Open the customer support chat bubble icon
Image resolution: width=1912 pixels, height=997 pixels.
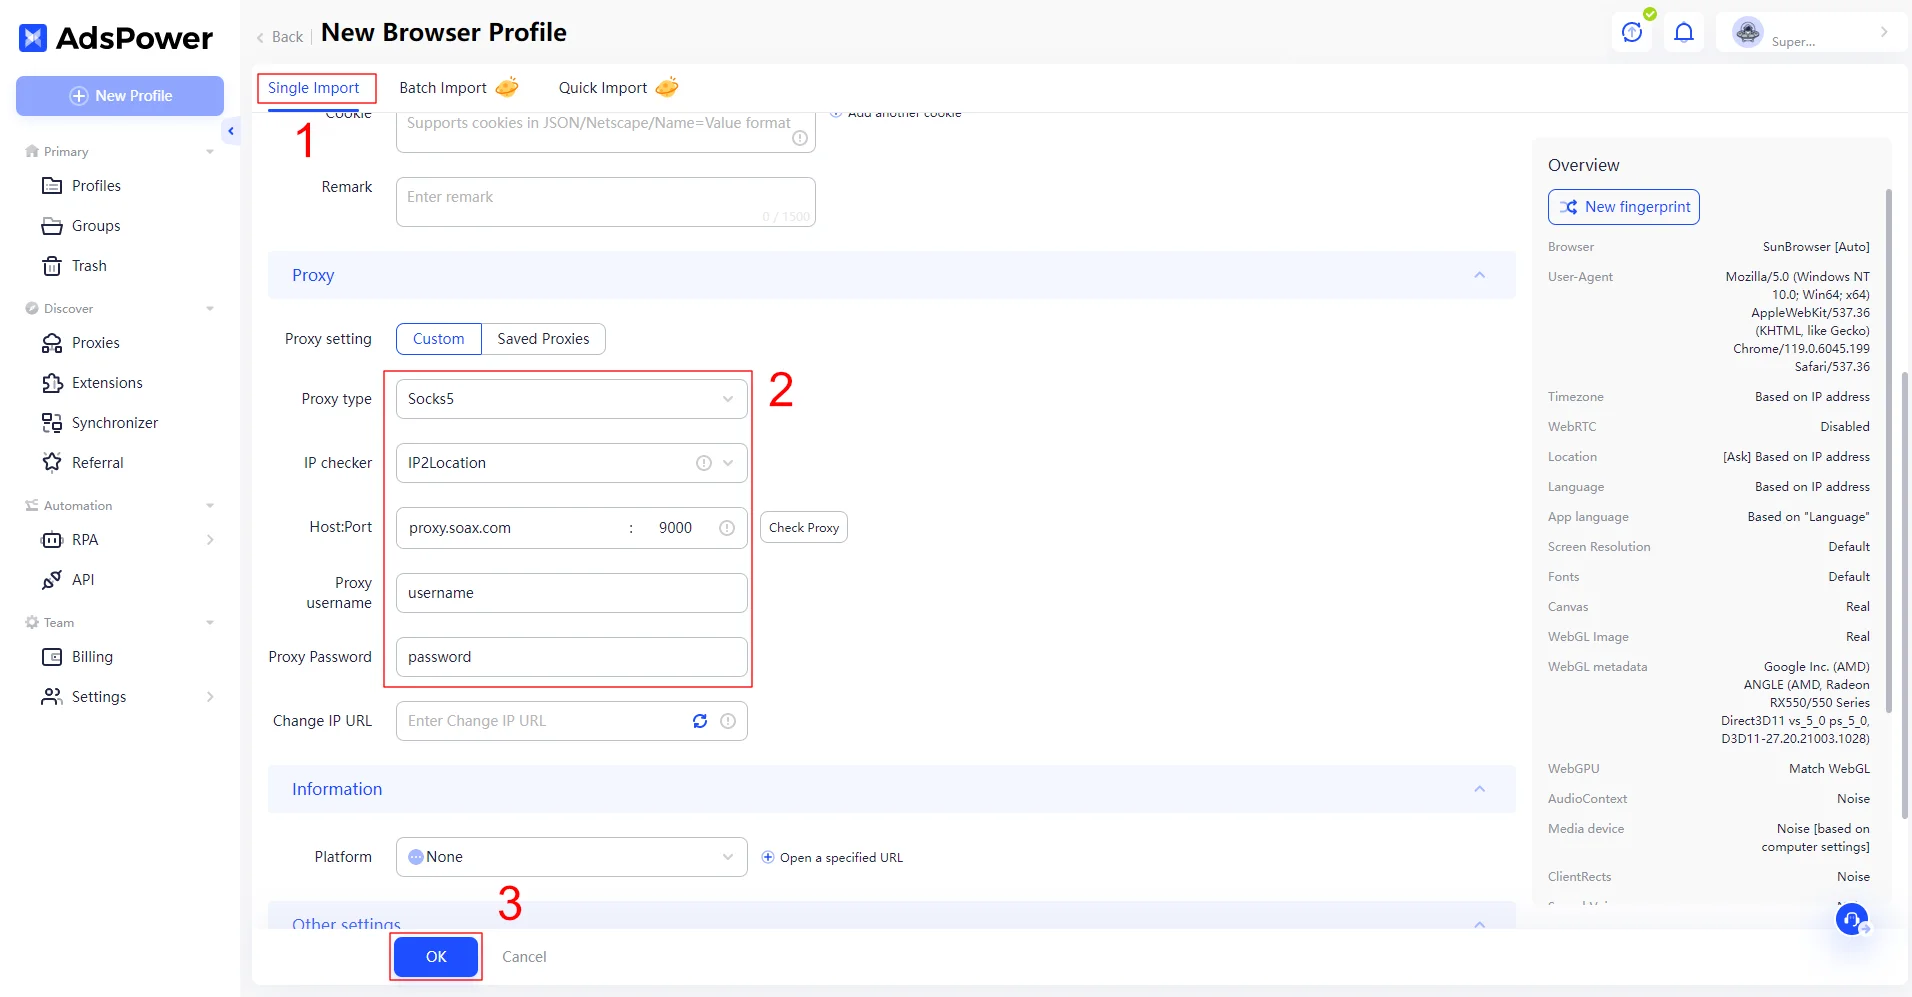coord(1852,918)
